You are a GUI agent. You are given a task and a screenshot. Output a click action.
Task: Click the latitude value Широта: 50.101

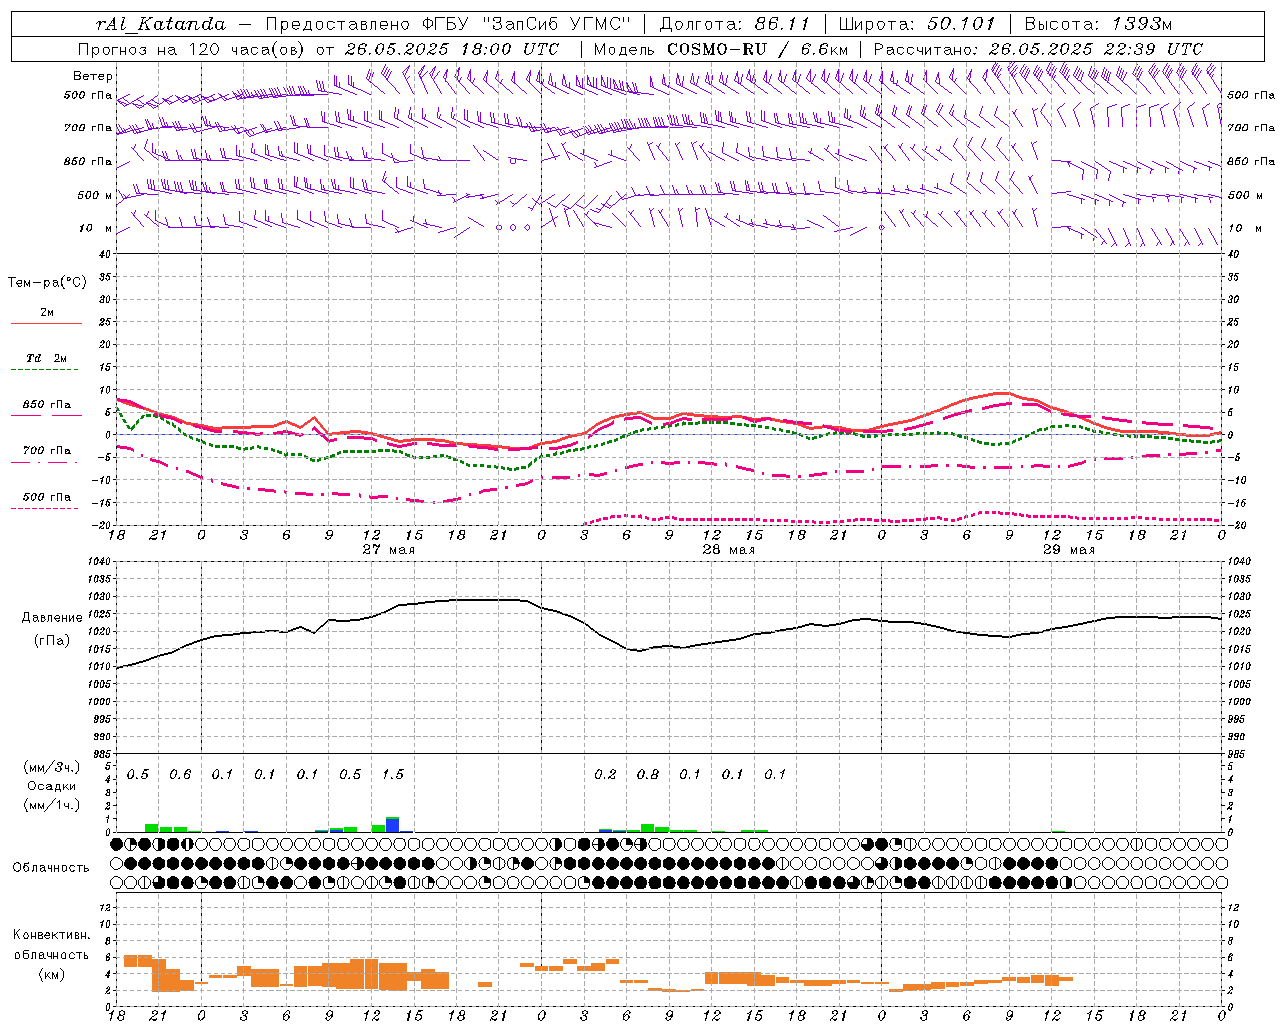[917, 24]
